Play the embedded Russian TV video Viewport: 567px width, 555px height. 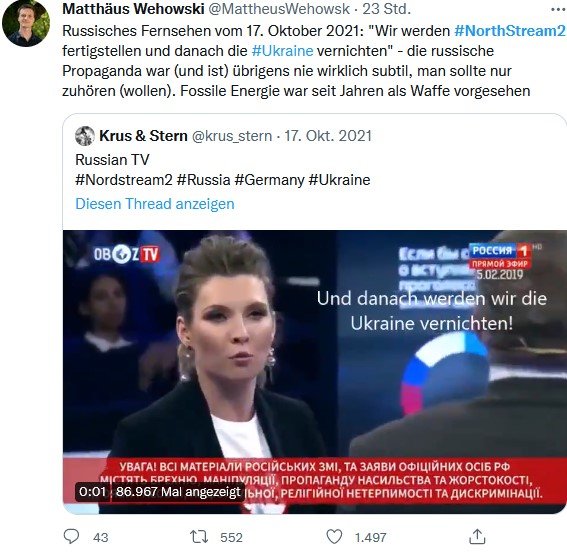click(315, 372)
